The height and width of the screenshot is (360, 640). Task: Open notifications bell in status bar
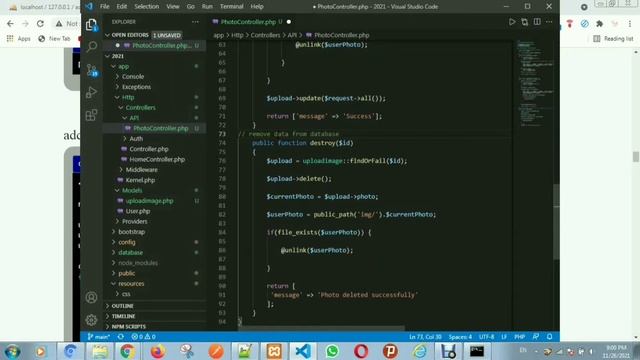[x=550, y=337]
